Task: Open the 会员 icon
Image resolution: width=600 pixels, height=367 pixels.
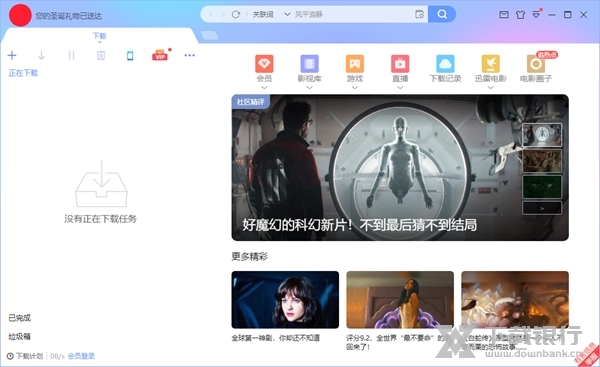Action: pyautogui.click(x=264, y=64)
